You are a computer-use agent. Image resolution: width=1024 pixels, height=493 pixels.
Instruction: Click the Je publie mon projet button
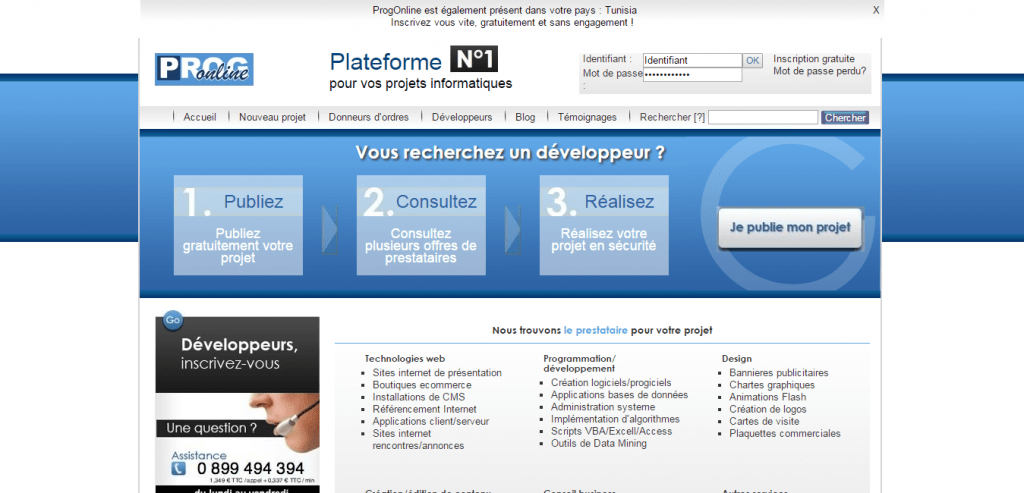coord(790,228)
